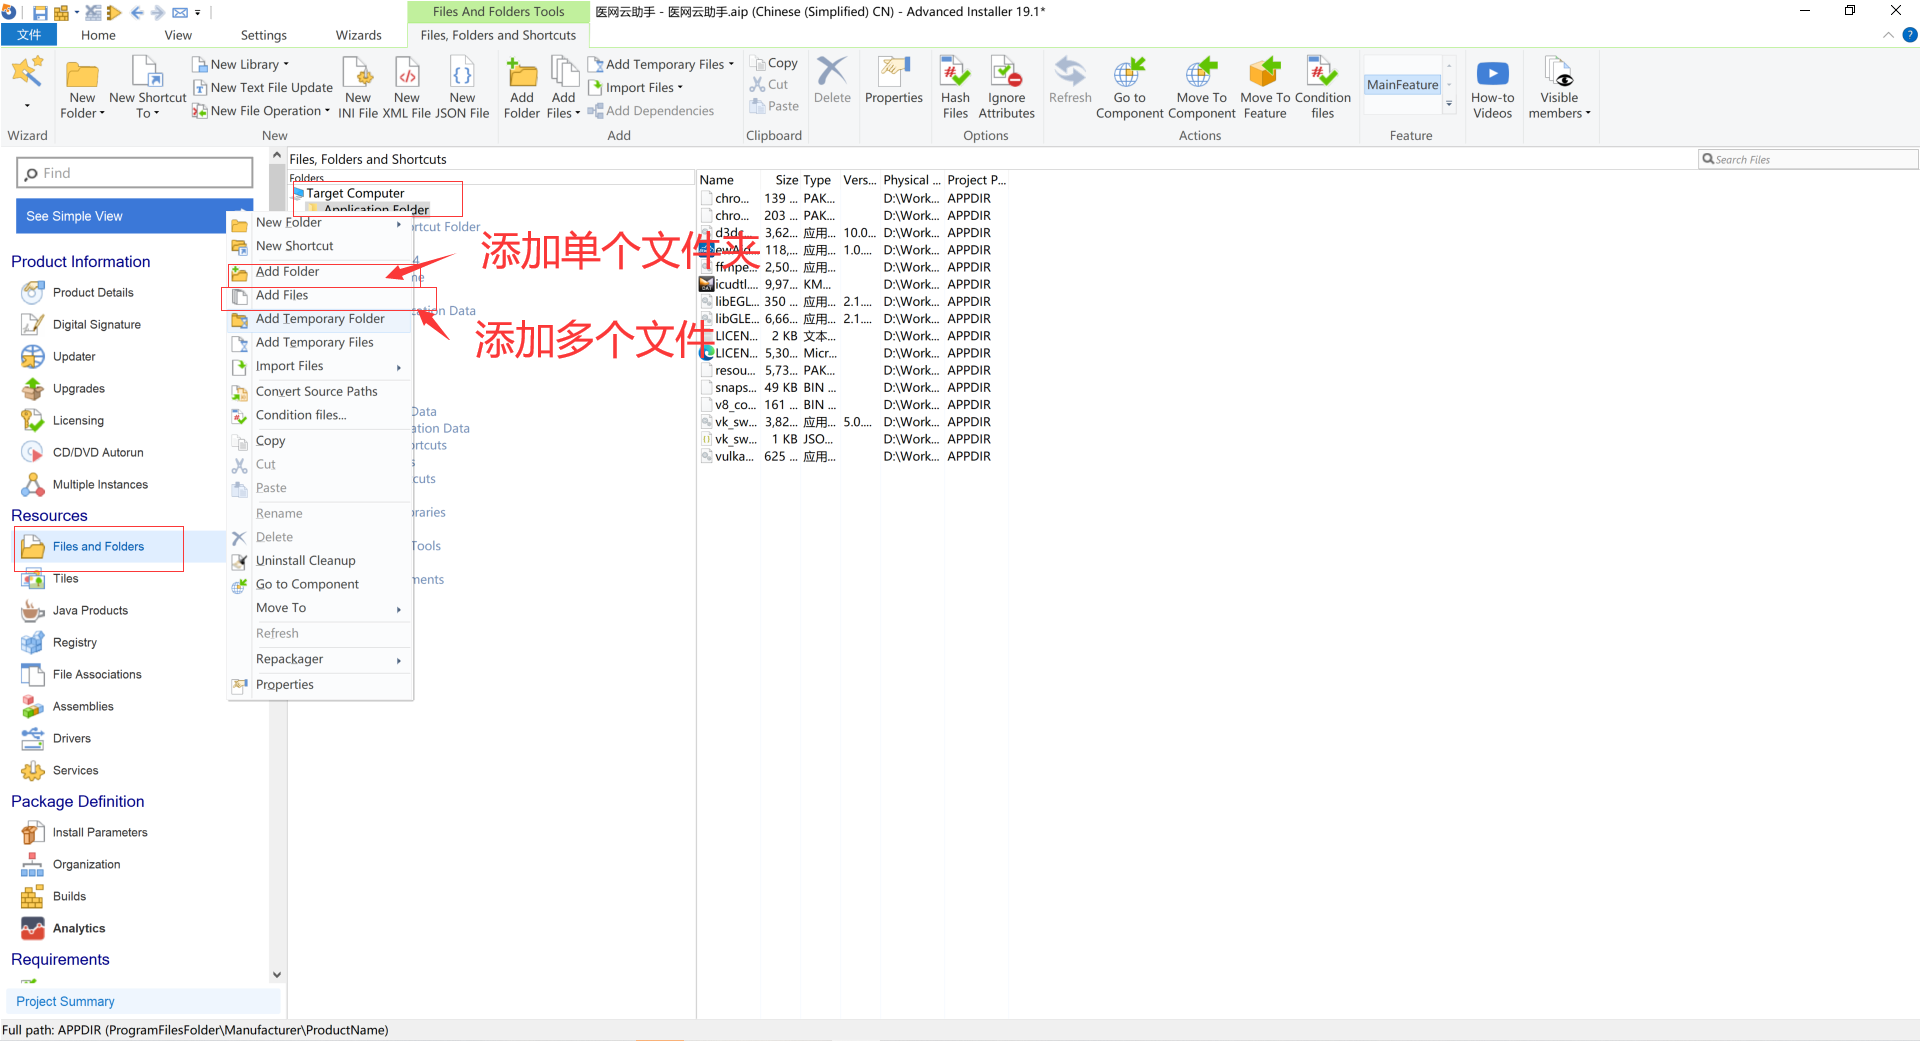Open Files and Folders page

click(x=98, y=547)
